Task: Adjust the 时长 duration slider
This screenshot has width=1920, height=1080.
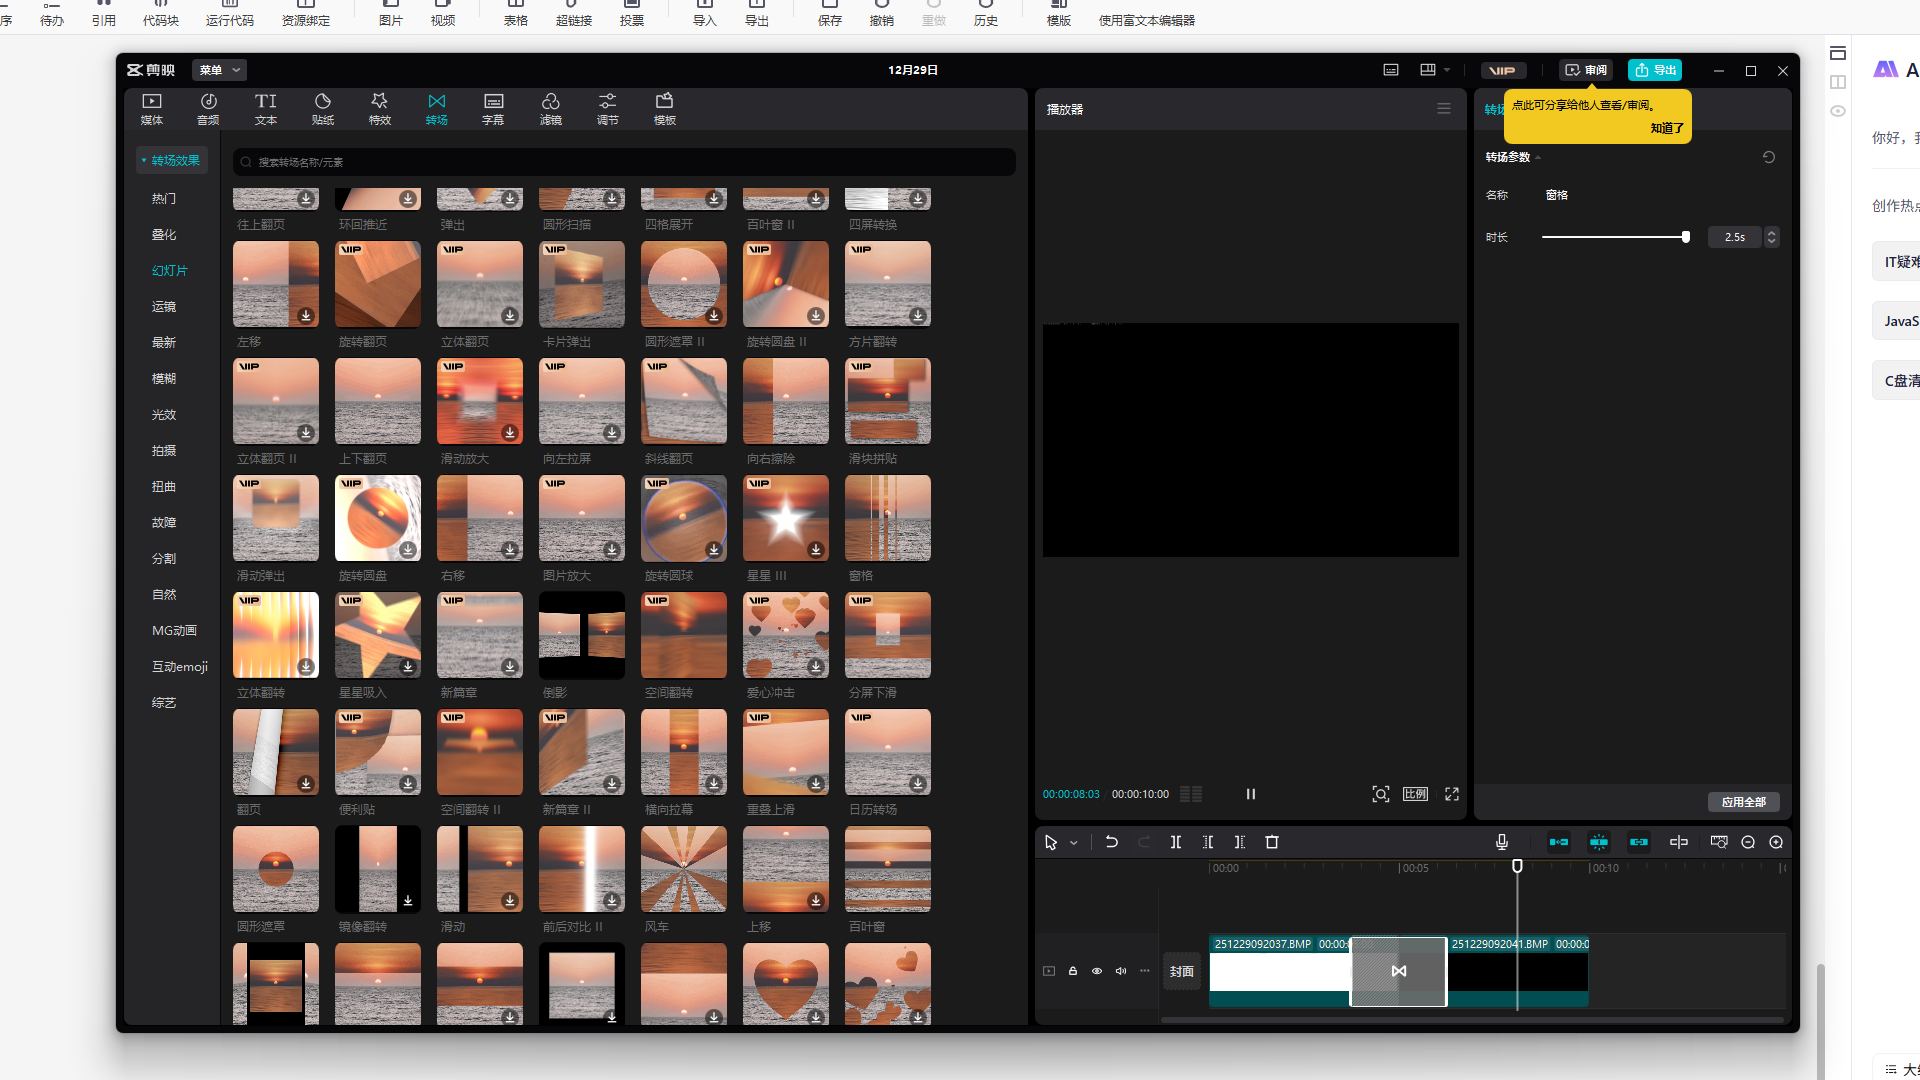Action: click(x=1614, y=237)
